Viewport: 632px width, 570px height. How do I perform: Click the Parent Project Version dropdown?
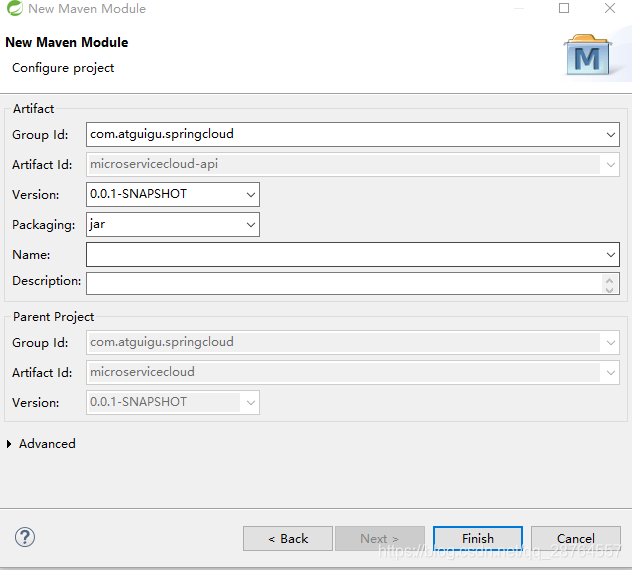pos(173,402)
